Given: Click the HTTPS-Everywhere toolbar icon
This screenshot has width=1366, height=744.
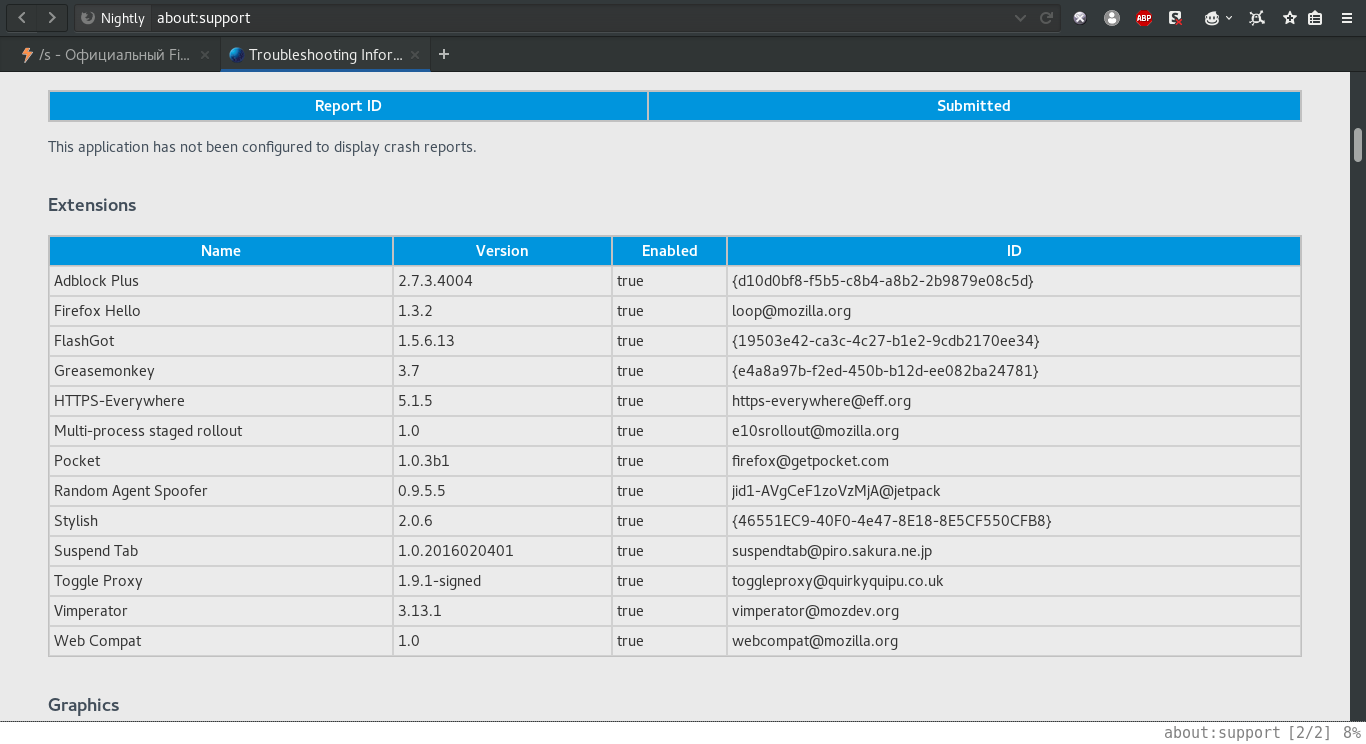Looking at the screenshot, I should click(x=1257, y=18).
